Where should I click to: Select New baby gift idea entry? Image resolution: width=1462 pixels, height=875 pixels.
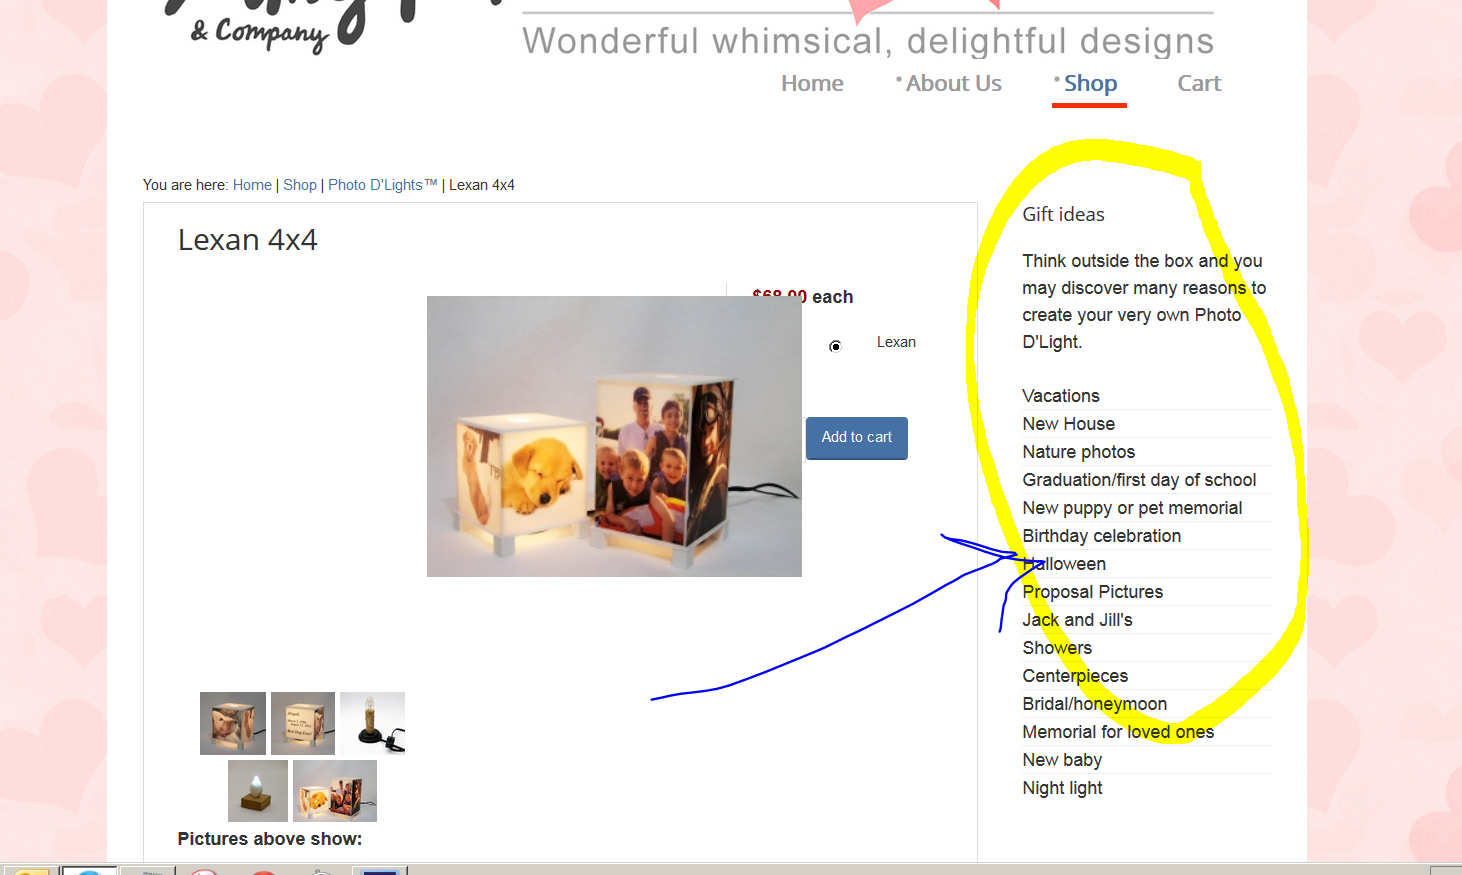coord(1062,760)
